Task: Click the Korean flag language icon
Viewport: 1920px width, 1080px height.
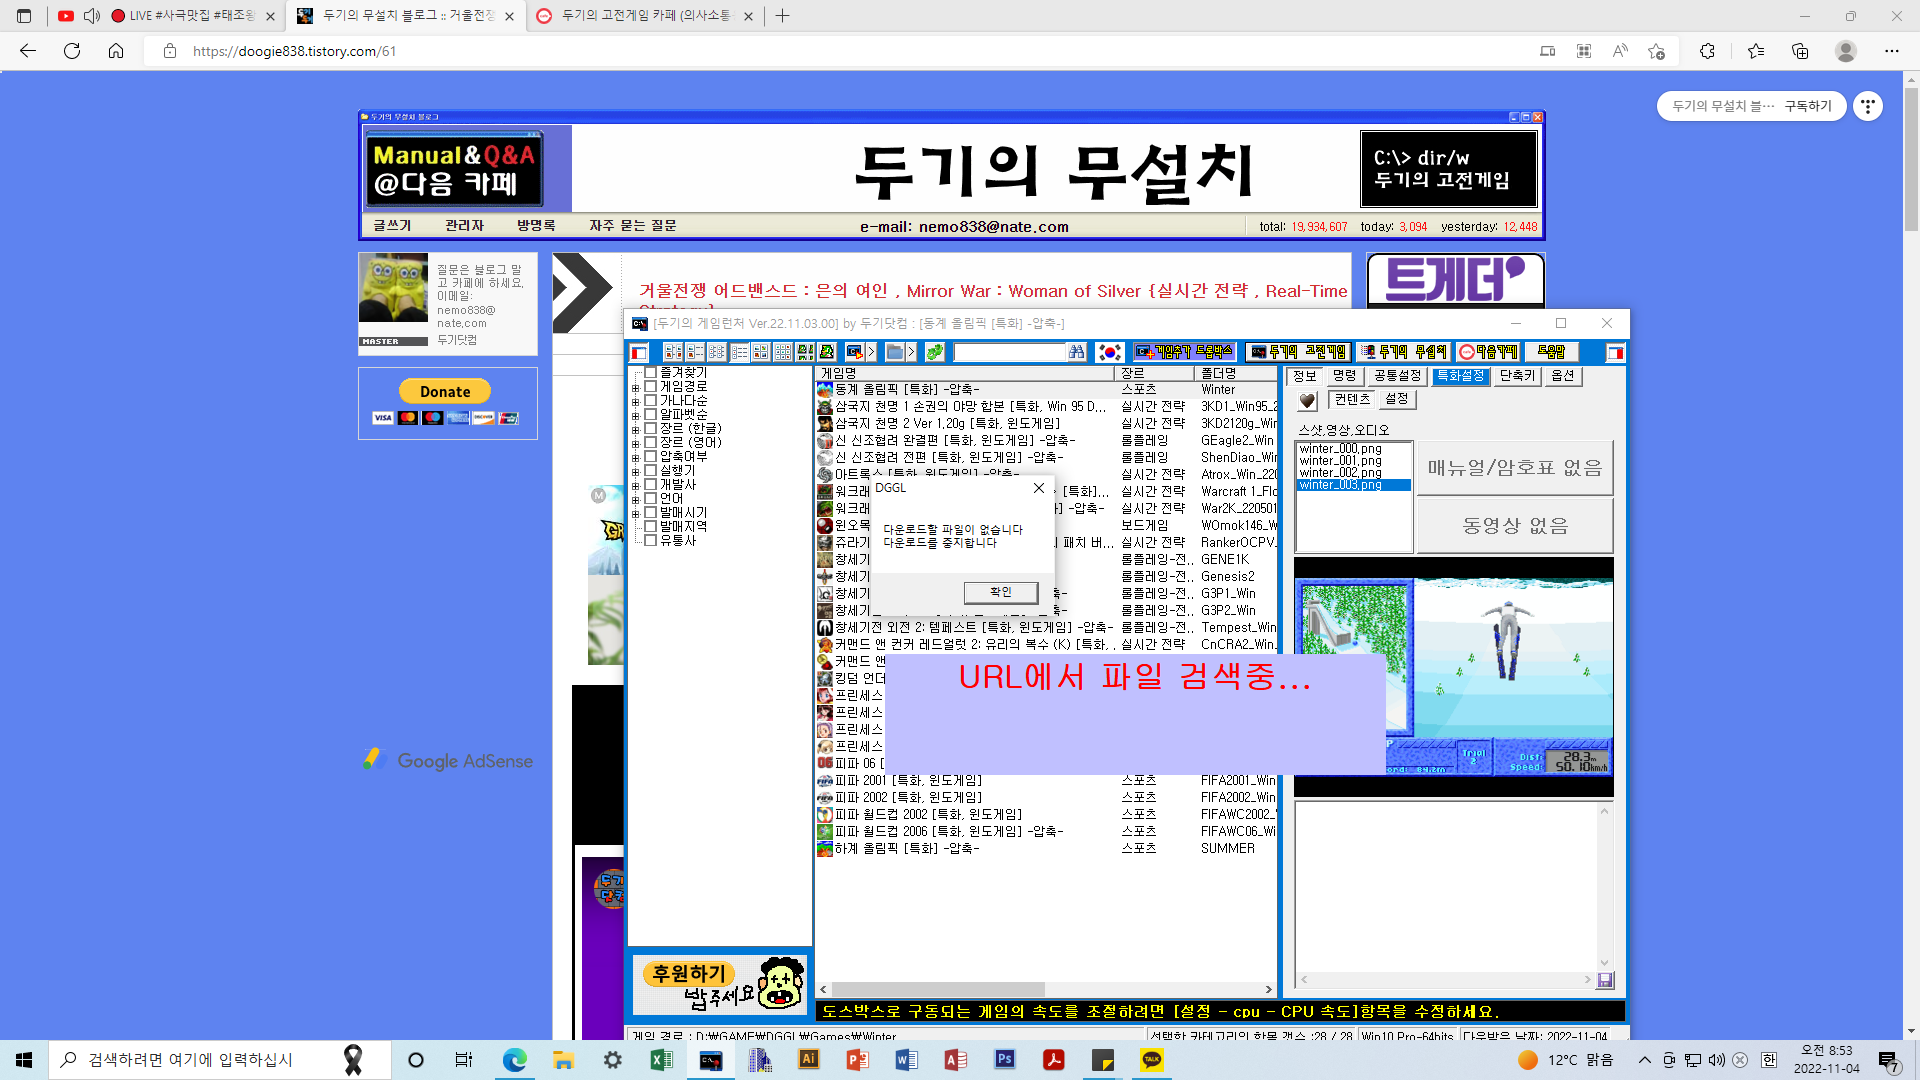Action: 1109,352
